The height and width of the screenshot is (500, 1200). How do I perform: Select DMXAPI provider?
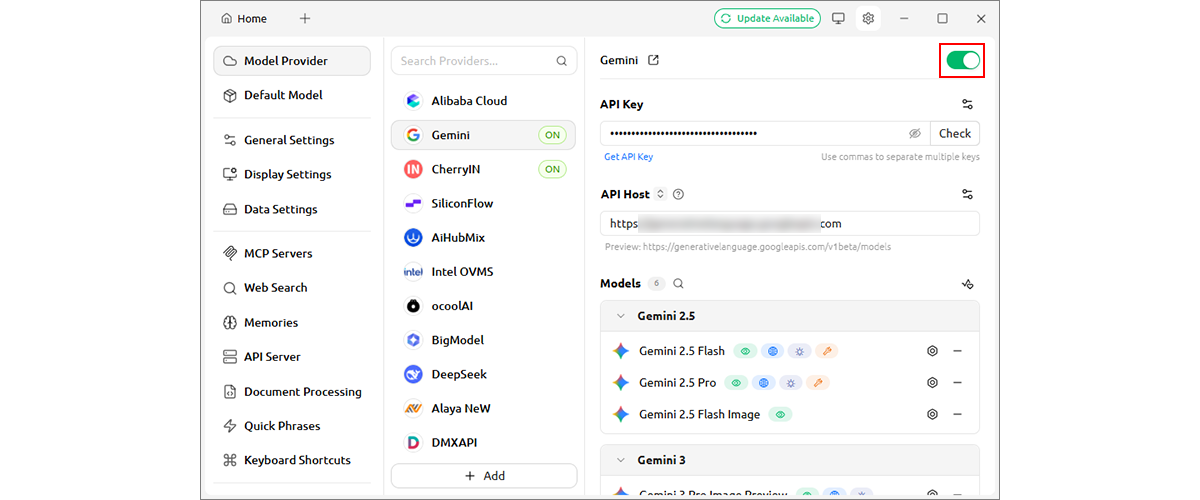483,442
